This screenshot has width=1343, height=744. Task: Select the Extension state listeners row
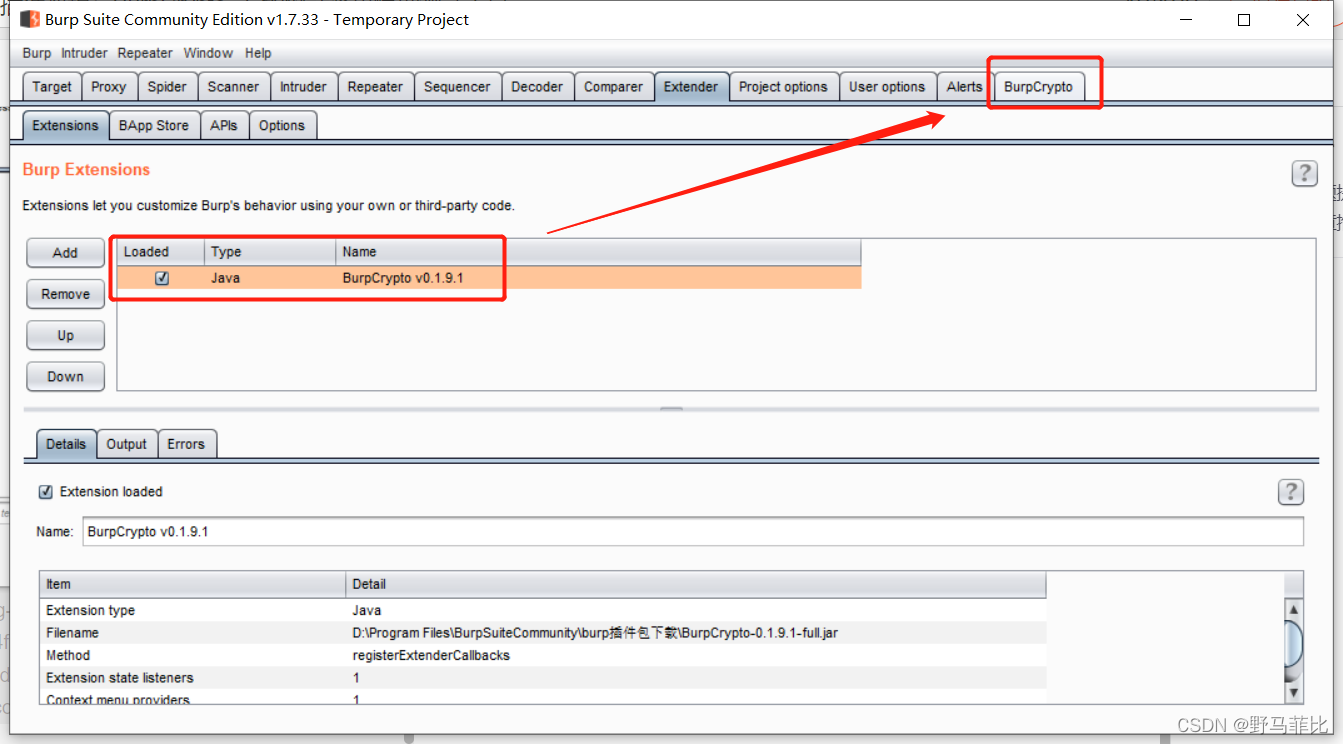(x=543, y=678)
